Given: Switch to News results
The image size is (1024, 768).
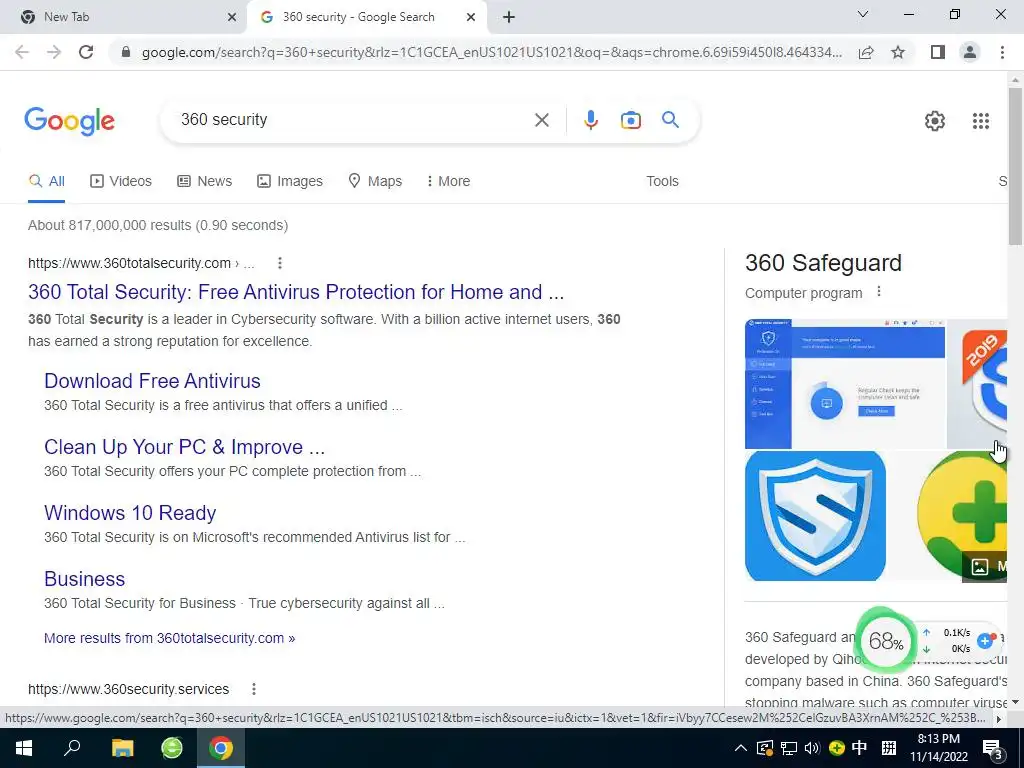Looking at the screenshot, I should 204,181.
